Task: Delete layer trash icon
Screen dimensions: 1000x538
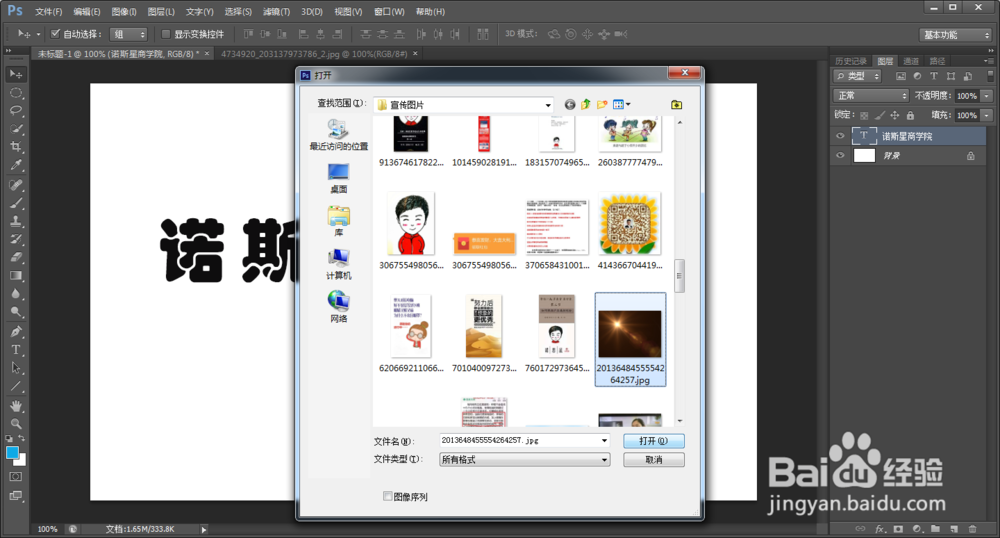Action: (973, 529)
